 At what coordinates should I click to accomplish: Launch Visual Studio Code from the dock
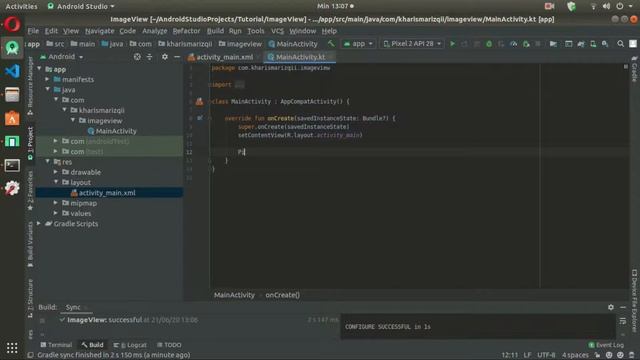click(x=12, y=71)
